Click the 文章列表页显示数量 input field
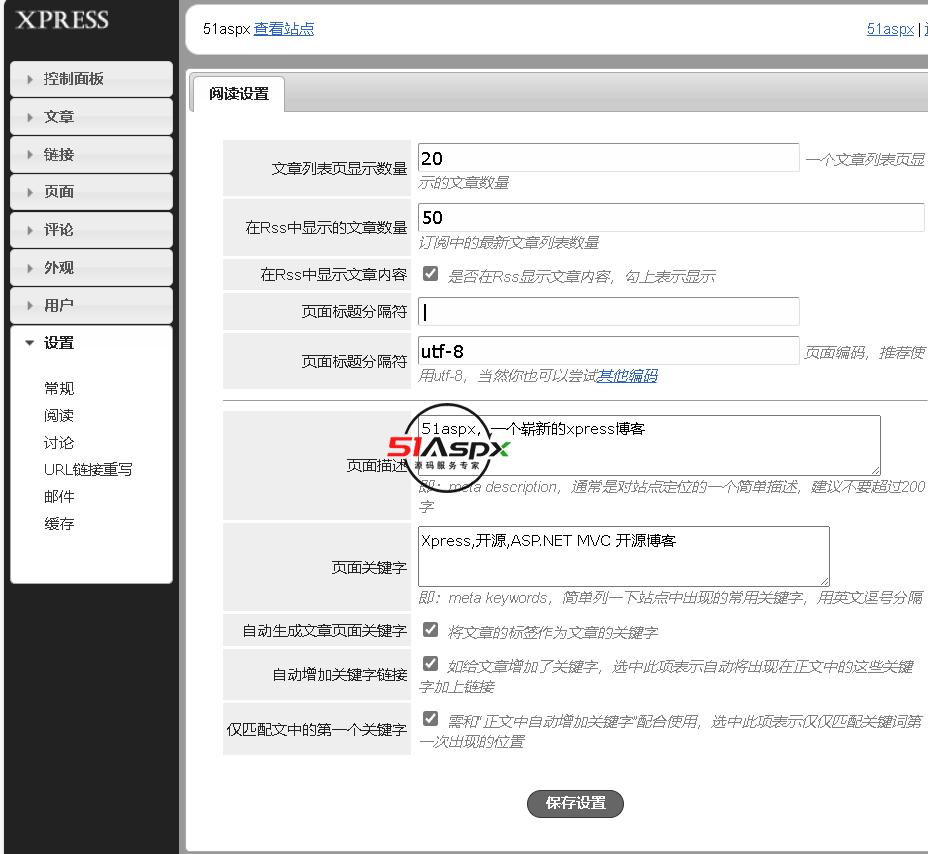 pos(608,158)
